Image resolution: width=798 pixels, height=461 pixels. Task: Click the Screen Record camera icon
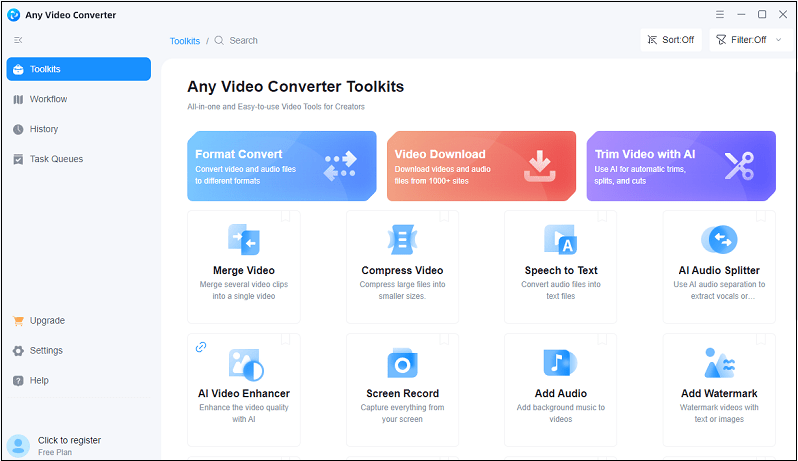coord(402,363)
